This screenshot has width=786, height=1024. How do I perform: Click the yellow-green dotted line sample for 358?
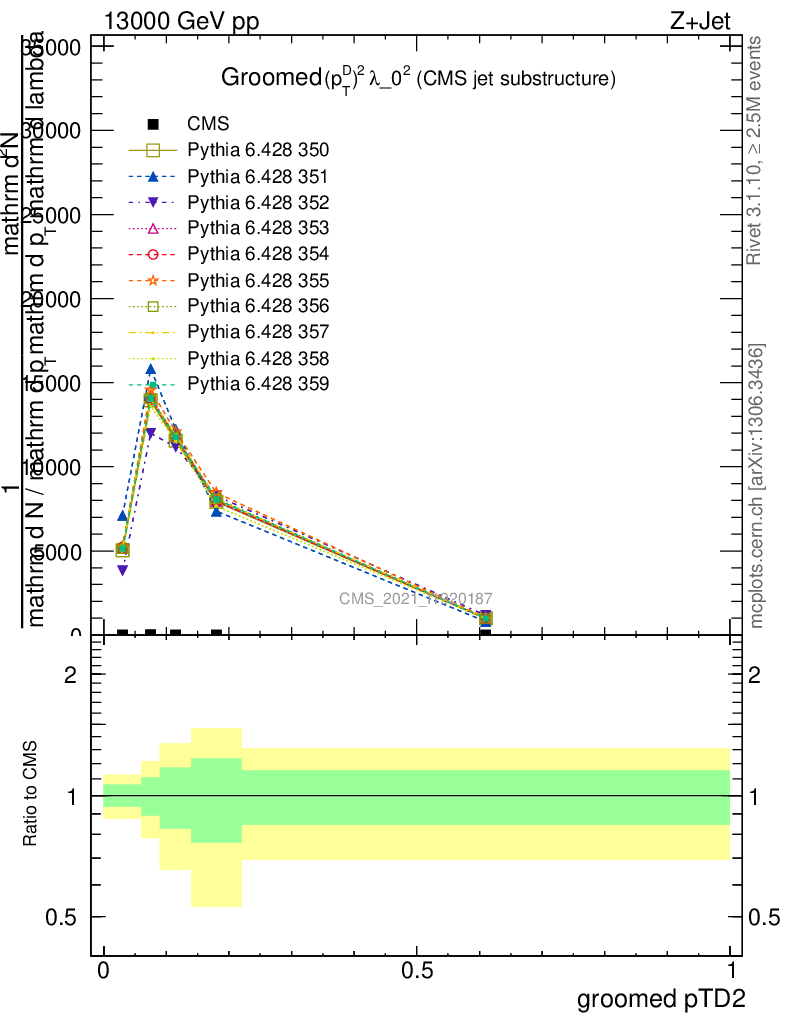pyautogui.click(x=153, y=359)
